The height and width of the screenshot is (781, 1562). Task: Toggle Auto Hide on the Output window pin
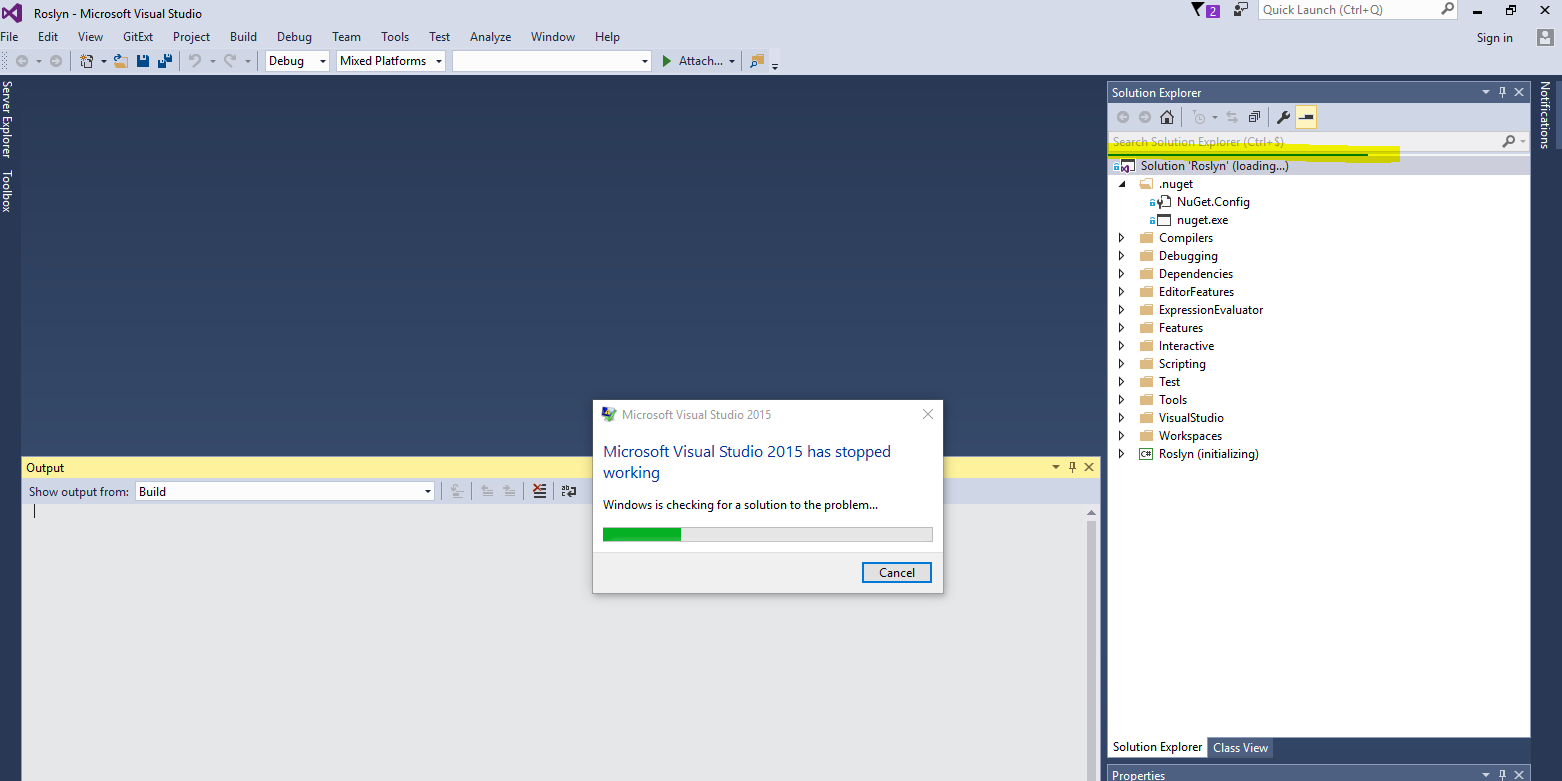coord(1071,467)
